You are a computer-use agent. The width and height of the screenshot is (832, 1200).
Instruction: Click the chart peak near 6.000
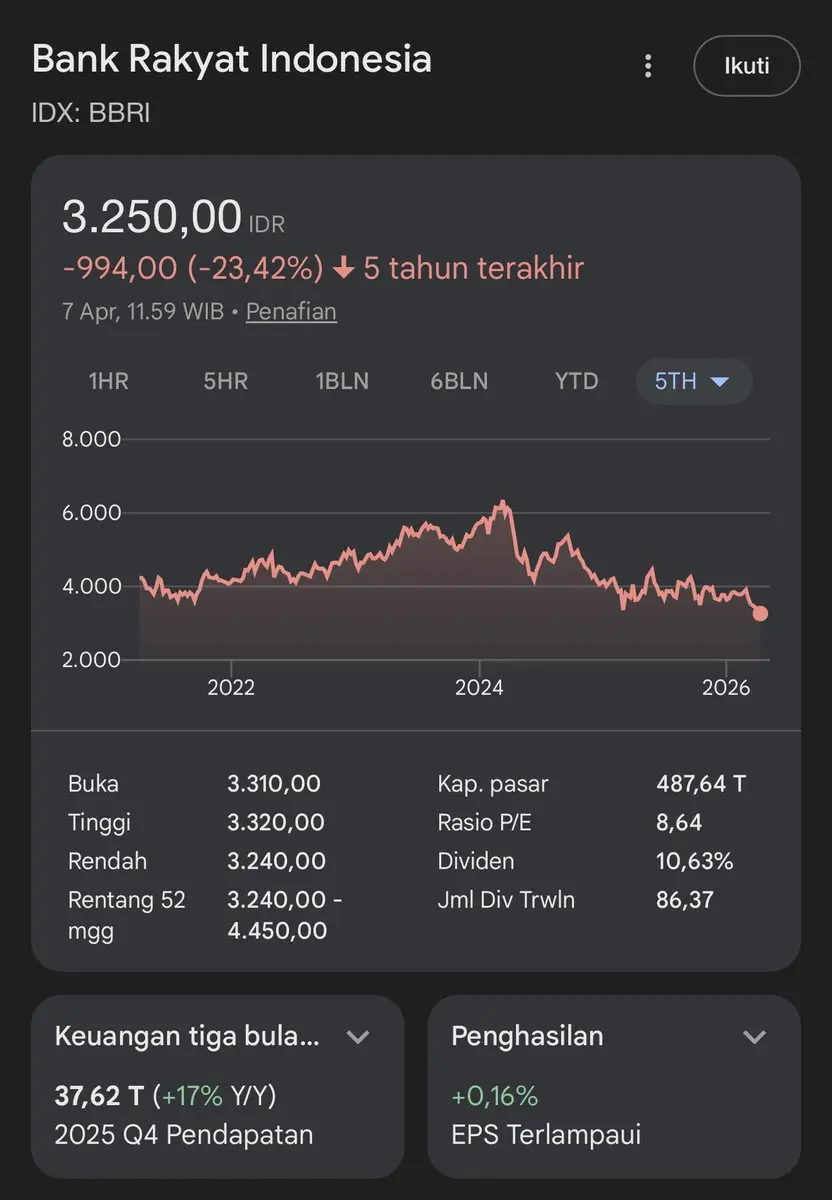(x=503, y=503)
